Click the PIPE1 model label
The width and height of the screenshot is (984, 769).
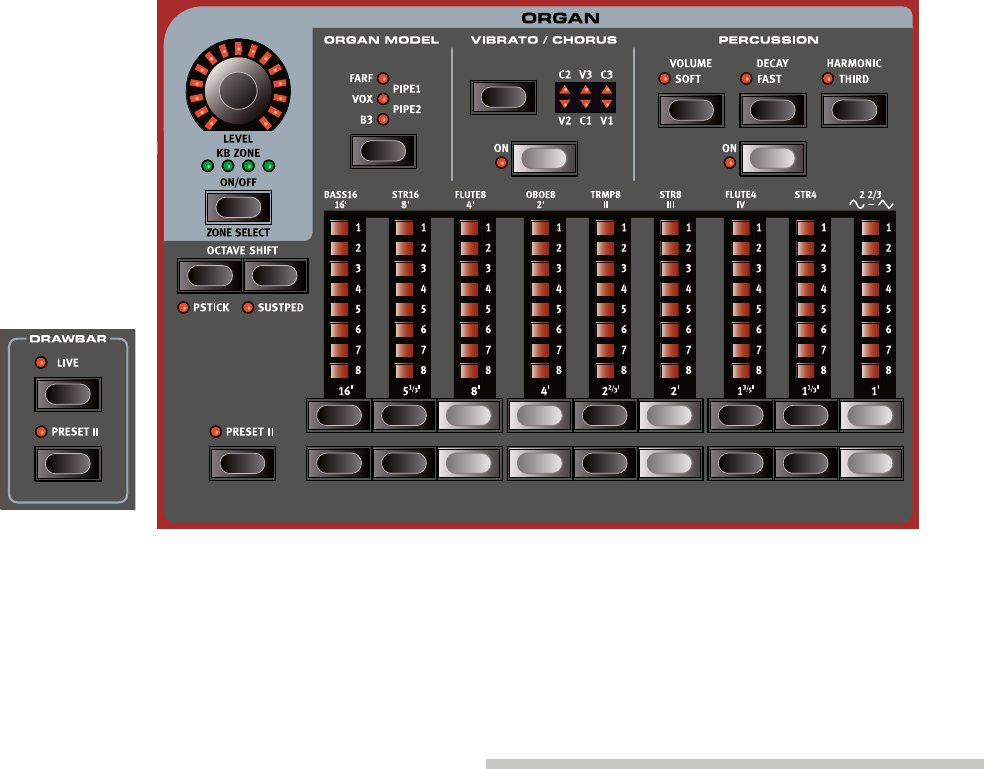(x=407, y=89)
